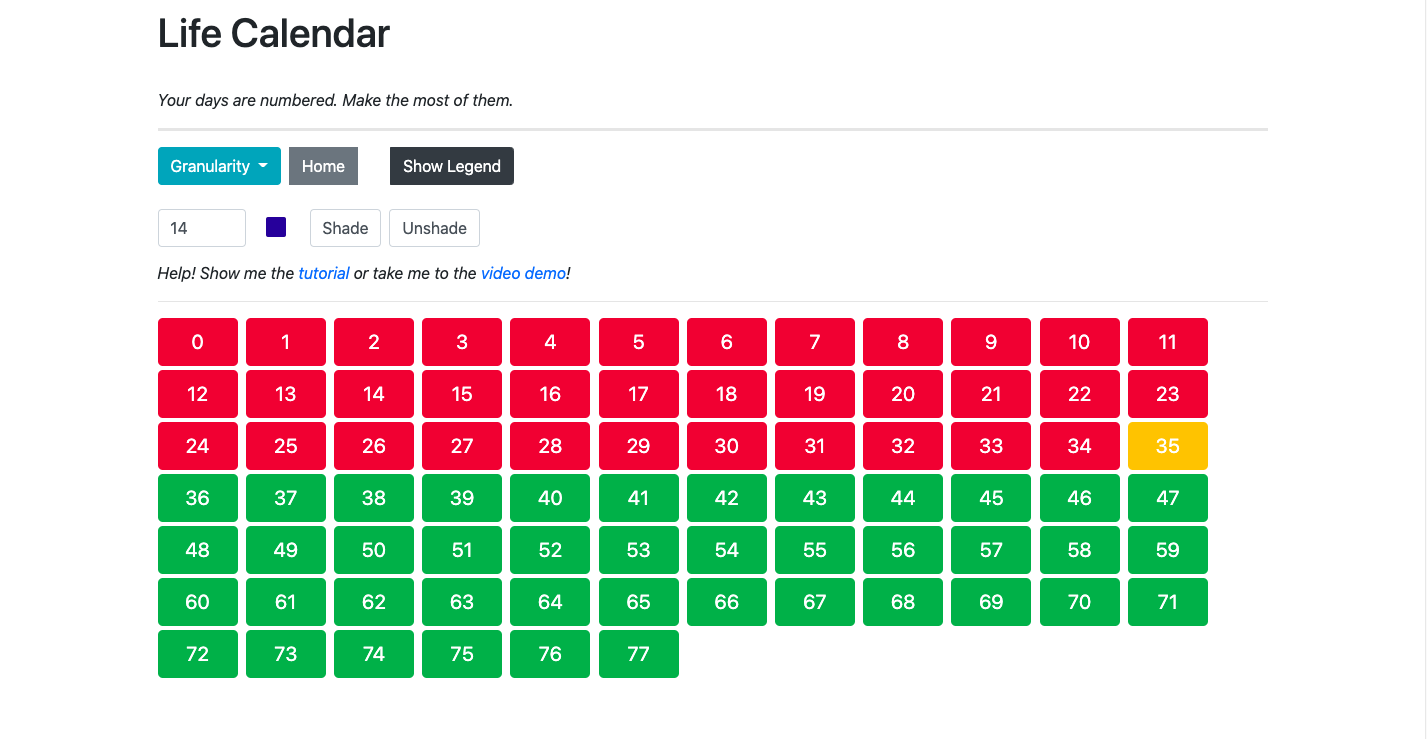The image size is (1427, 739).
Task: Open the dark blue color swatch picker
Action: [276, 227]
